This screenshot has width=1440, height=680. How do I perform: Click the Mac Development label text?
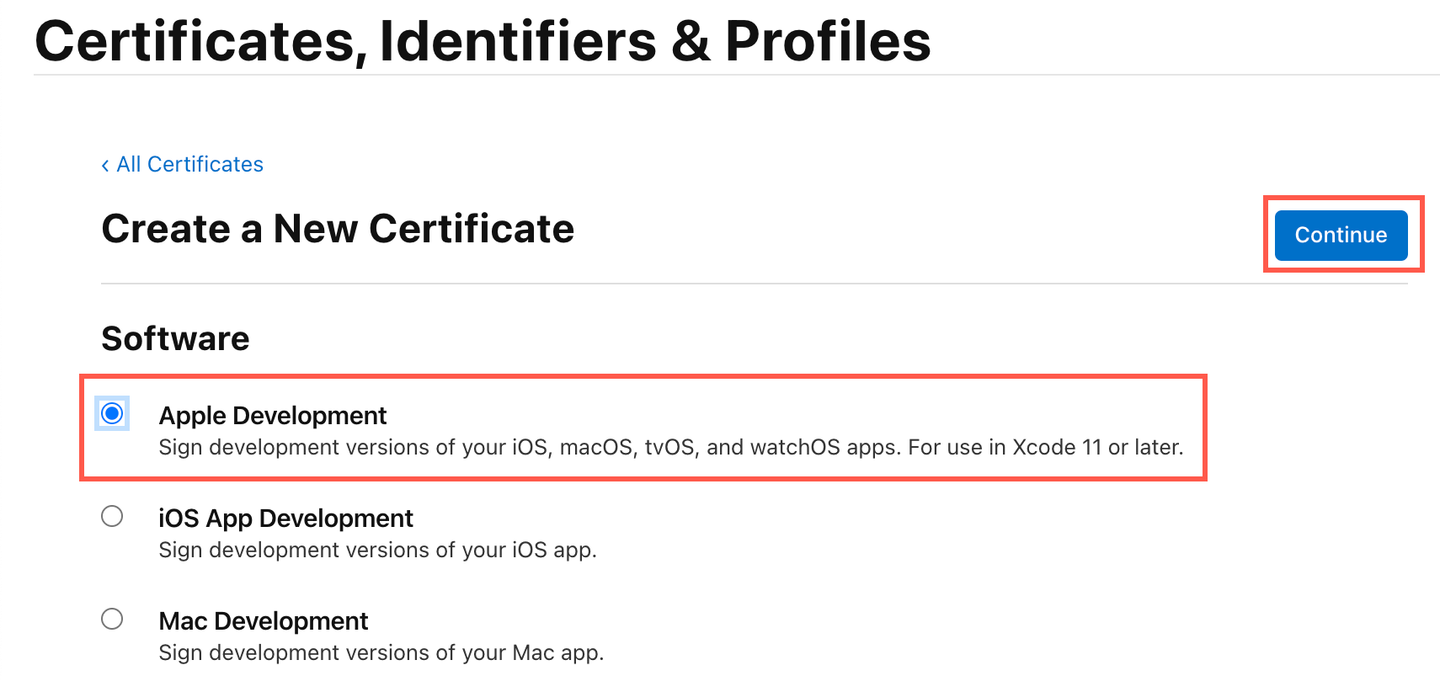264,621
